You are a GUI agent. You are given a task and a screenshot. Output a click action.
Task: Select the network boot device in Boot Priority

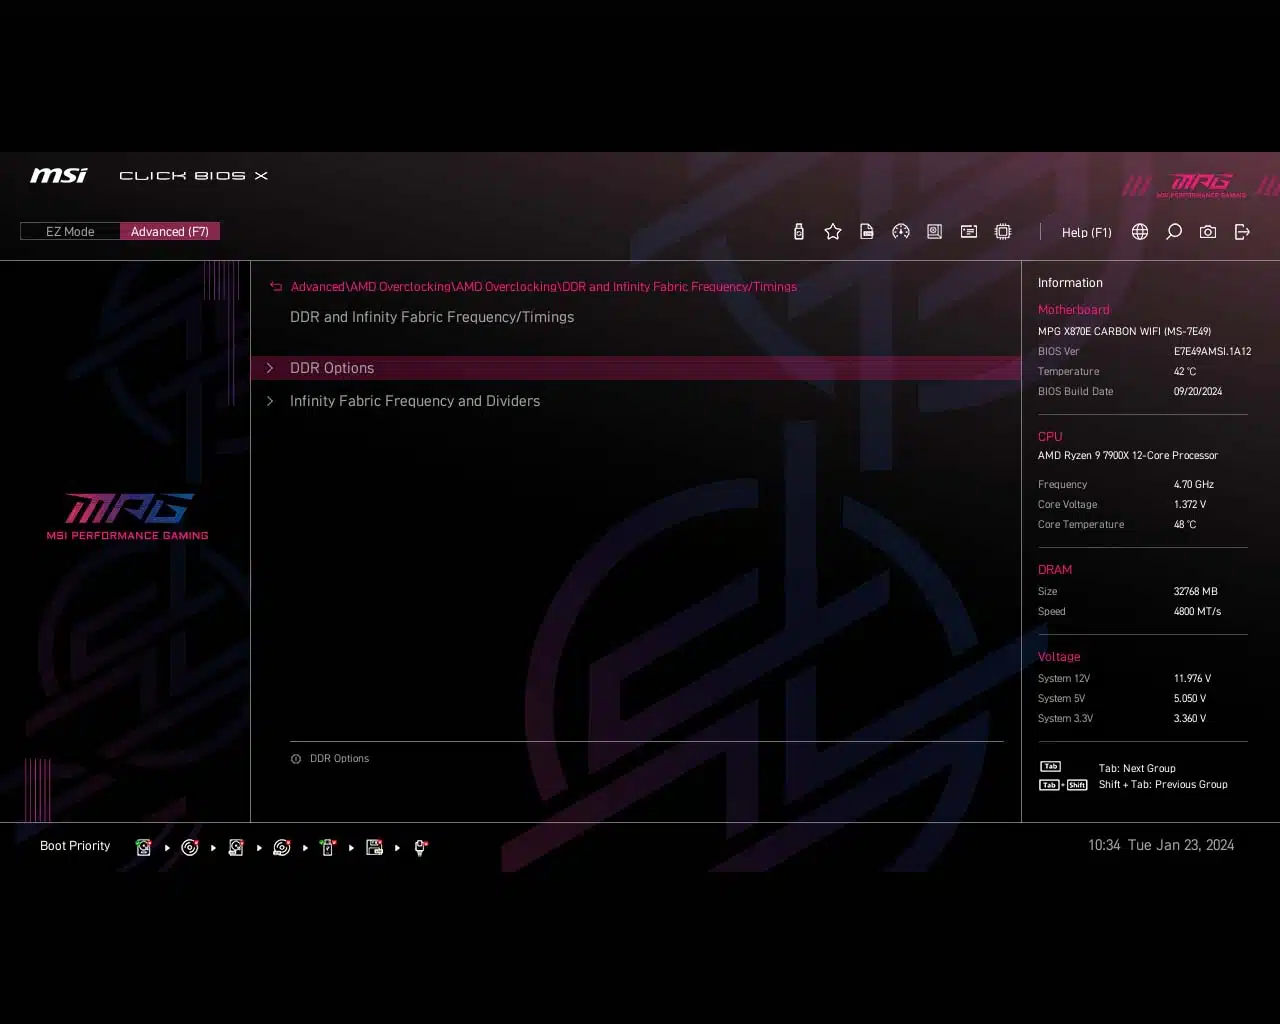421,847
